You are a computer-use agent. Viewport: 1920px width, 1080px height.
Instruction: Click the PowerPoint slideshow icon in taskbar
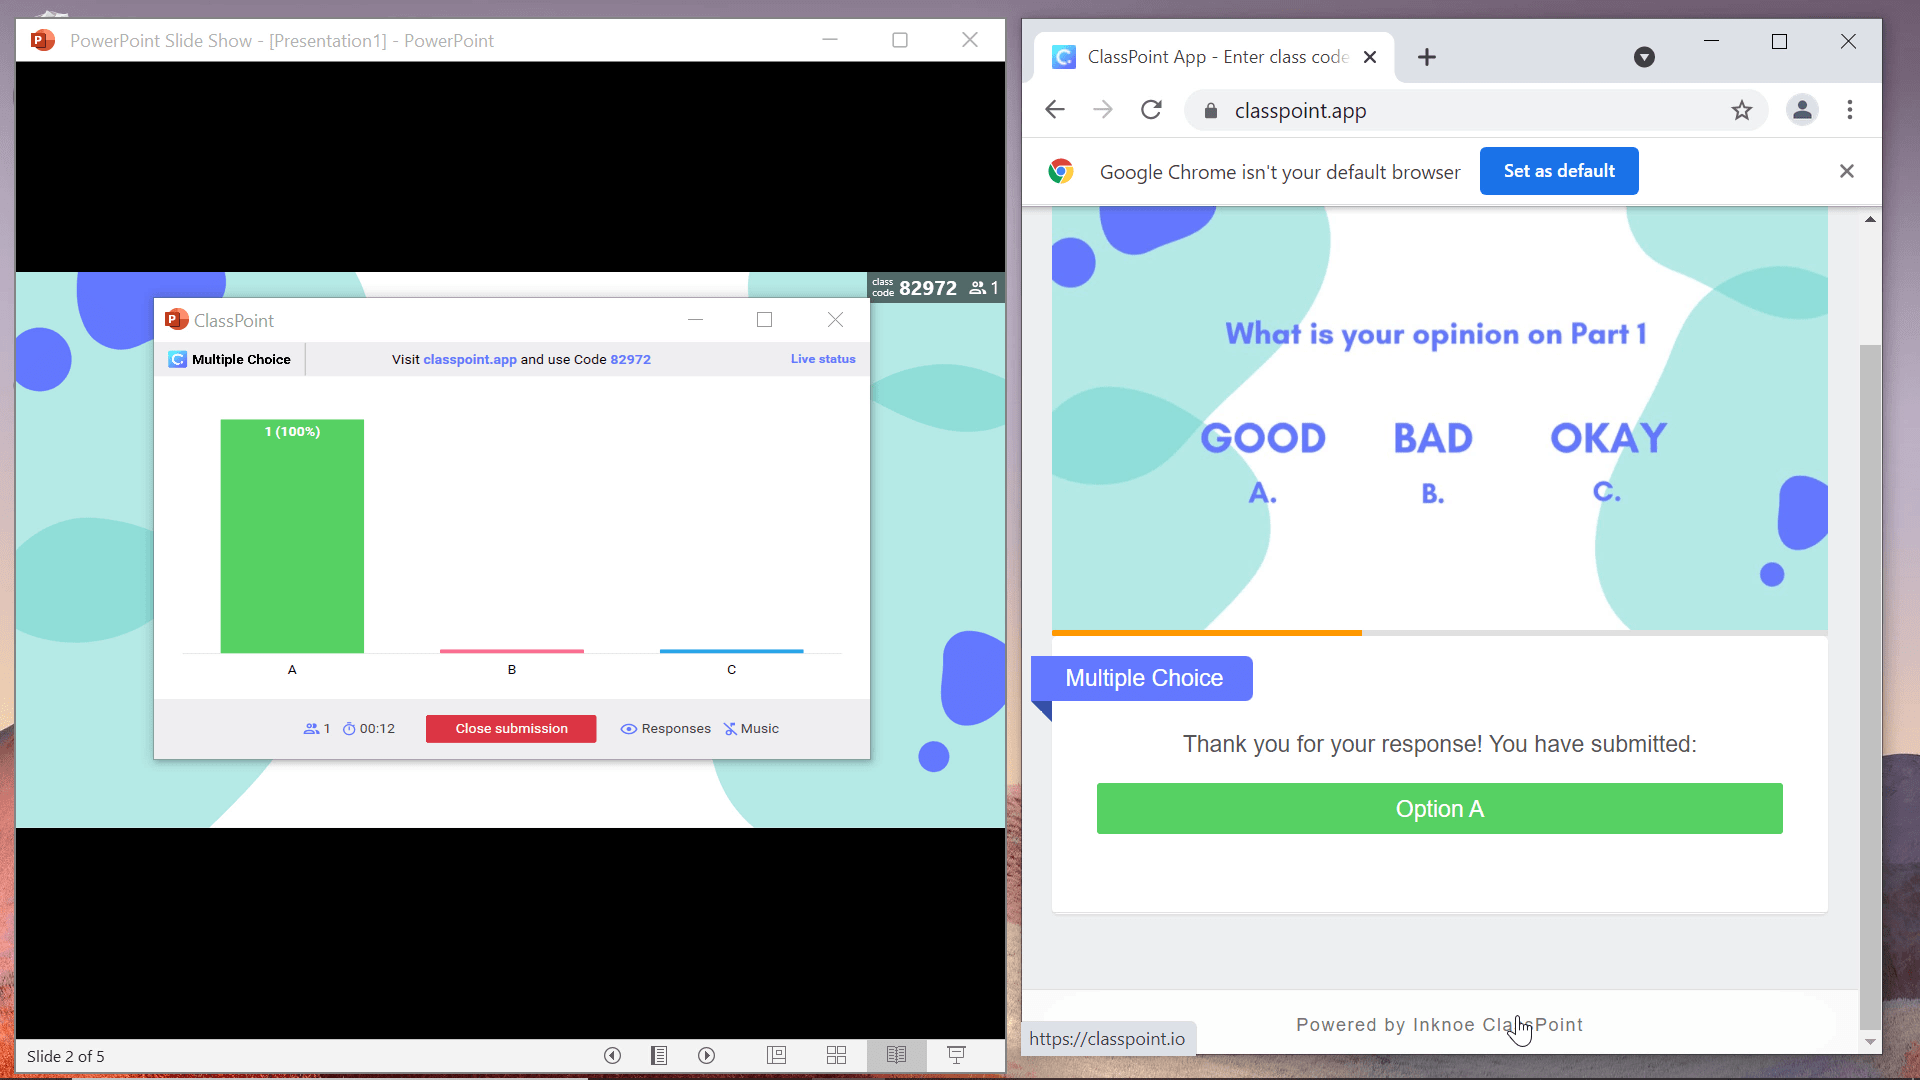957,1055
